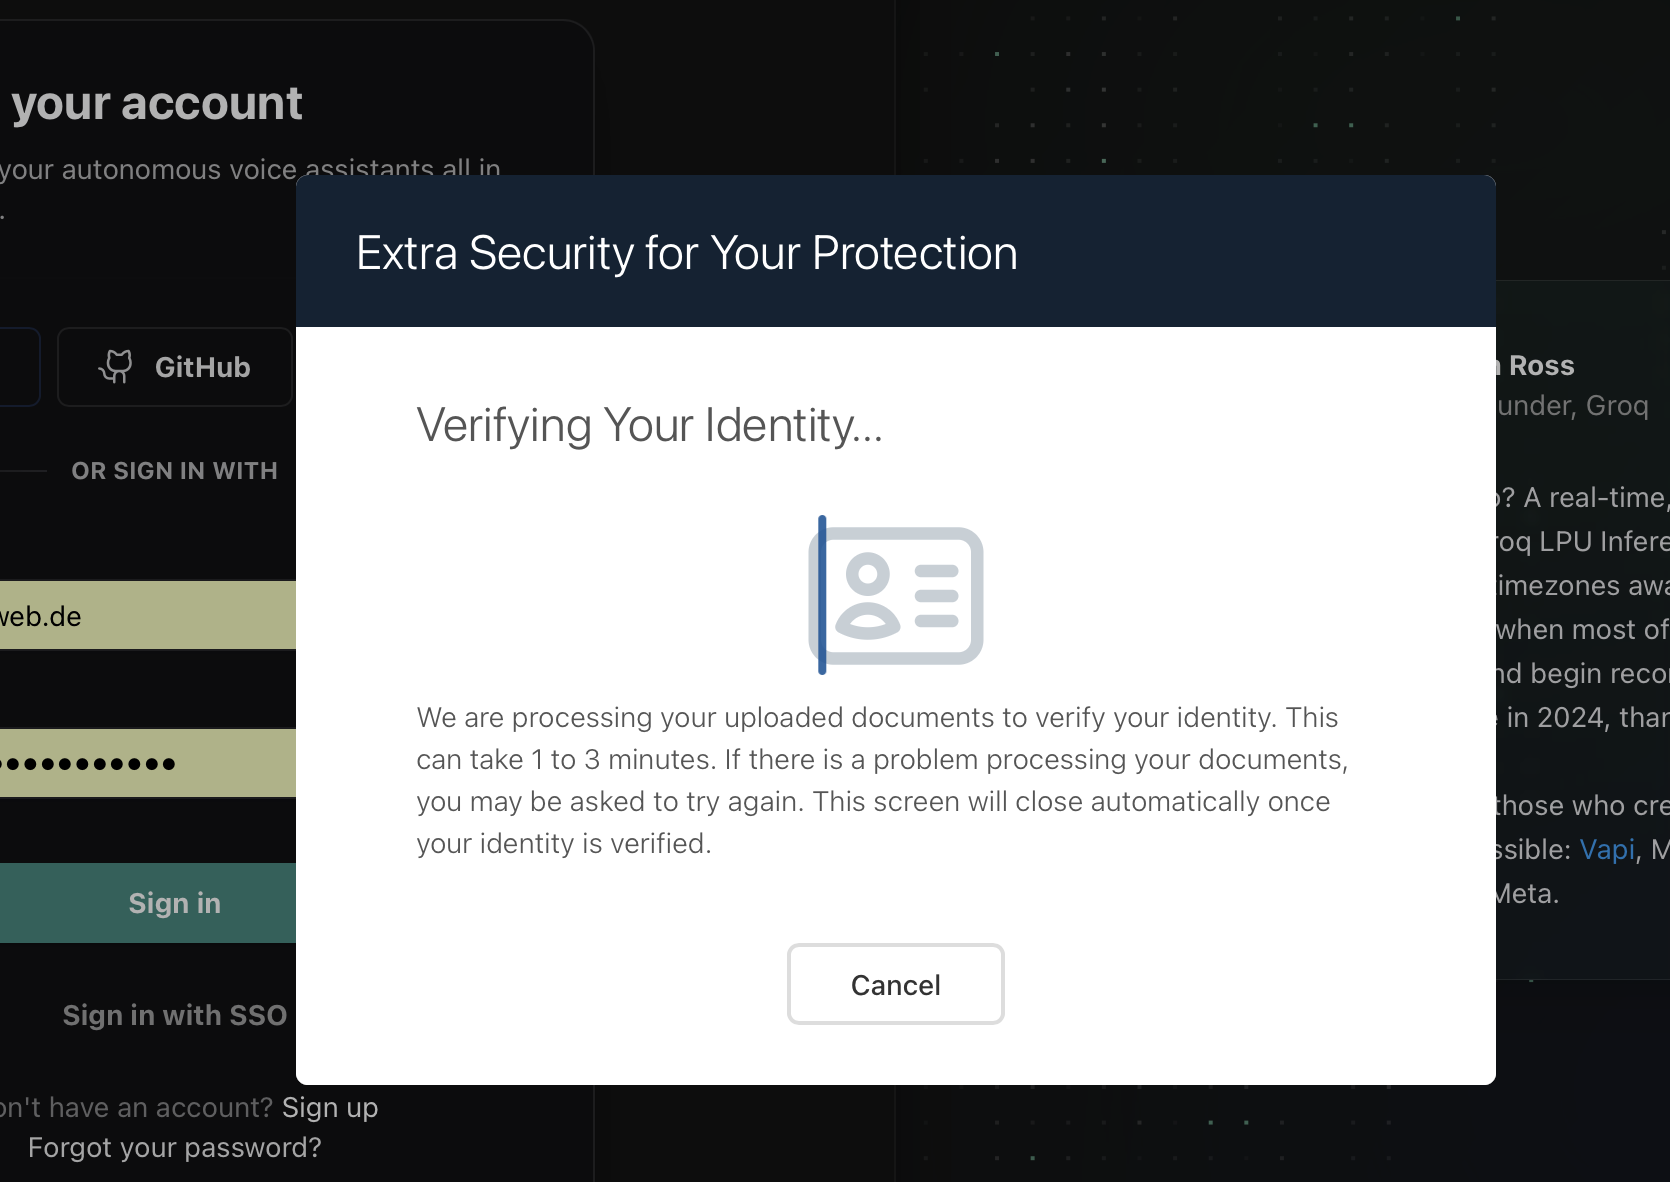Click the document processing description paragraph
The width and height of the screenshot is (1670, 1182).
tap(882, 780)
